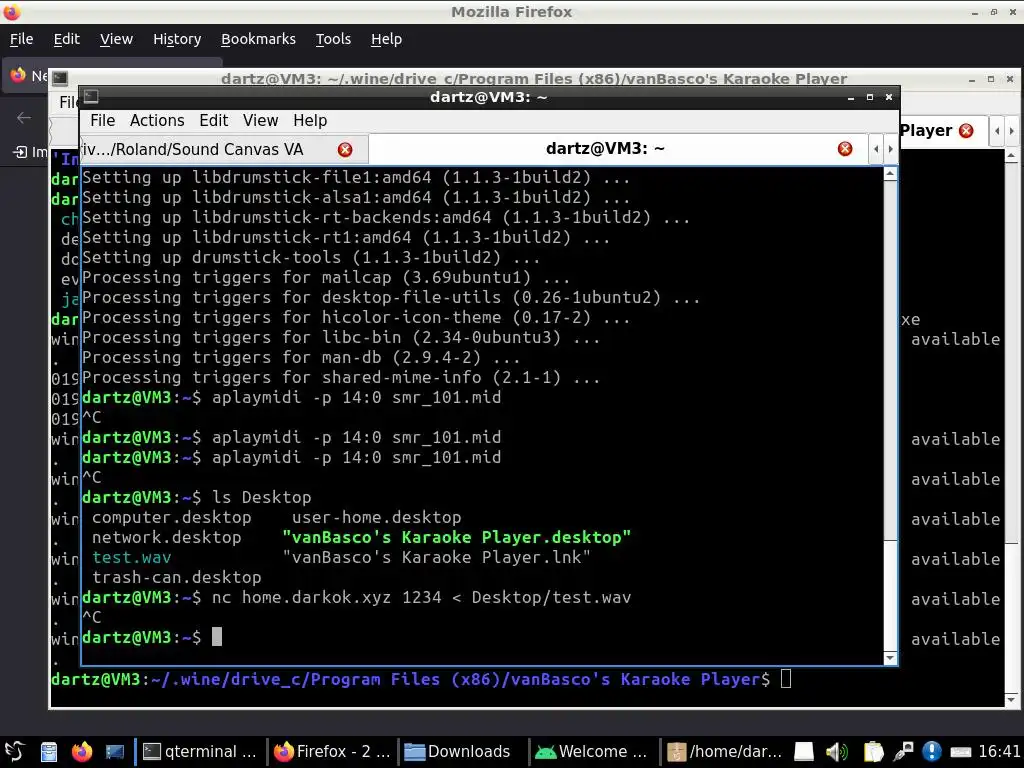Launch the file manager from the panel quicklaunch

click(x=49, y=752)
